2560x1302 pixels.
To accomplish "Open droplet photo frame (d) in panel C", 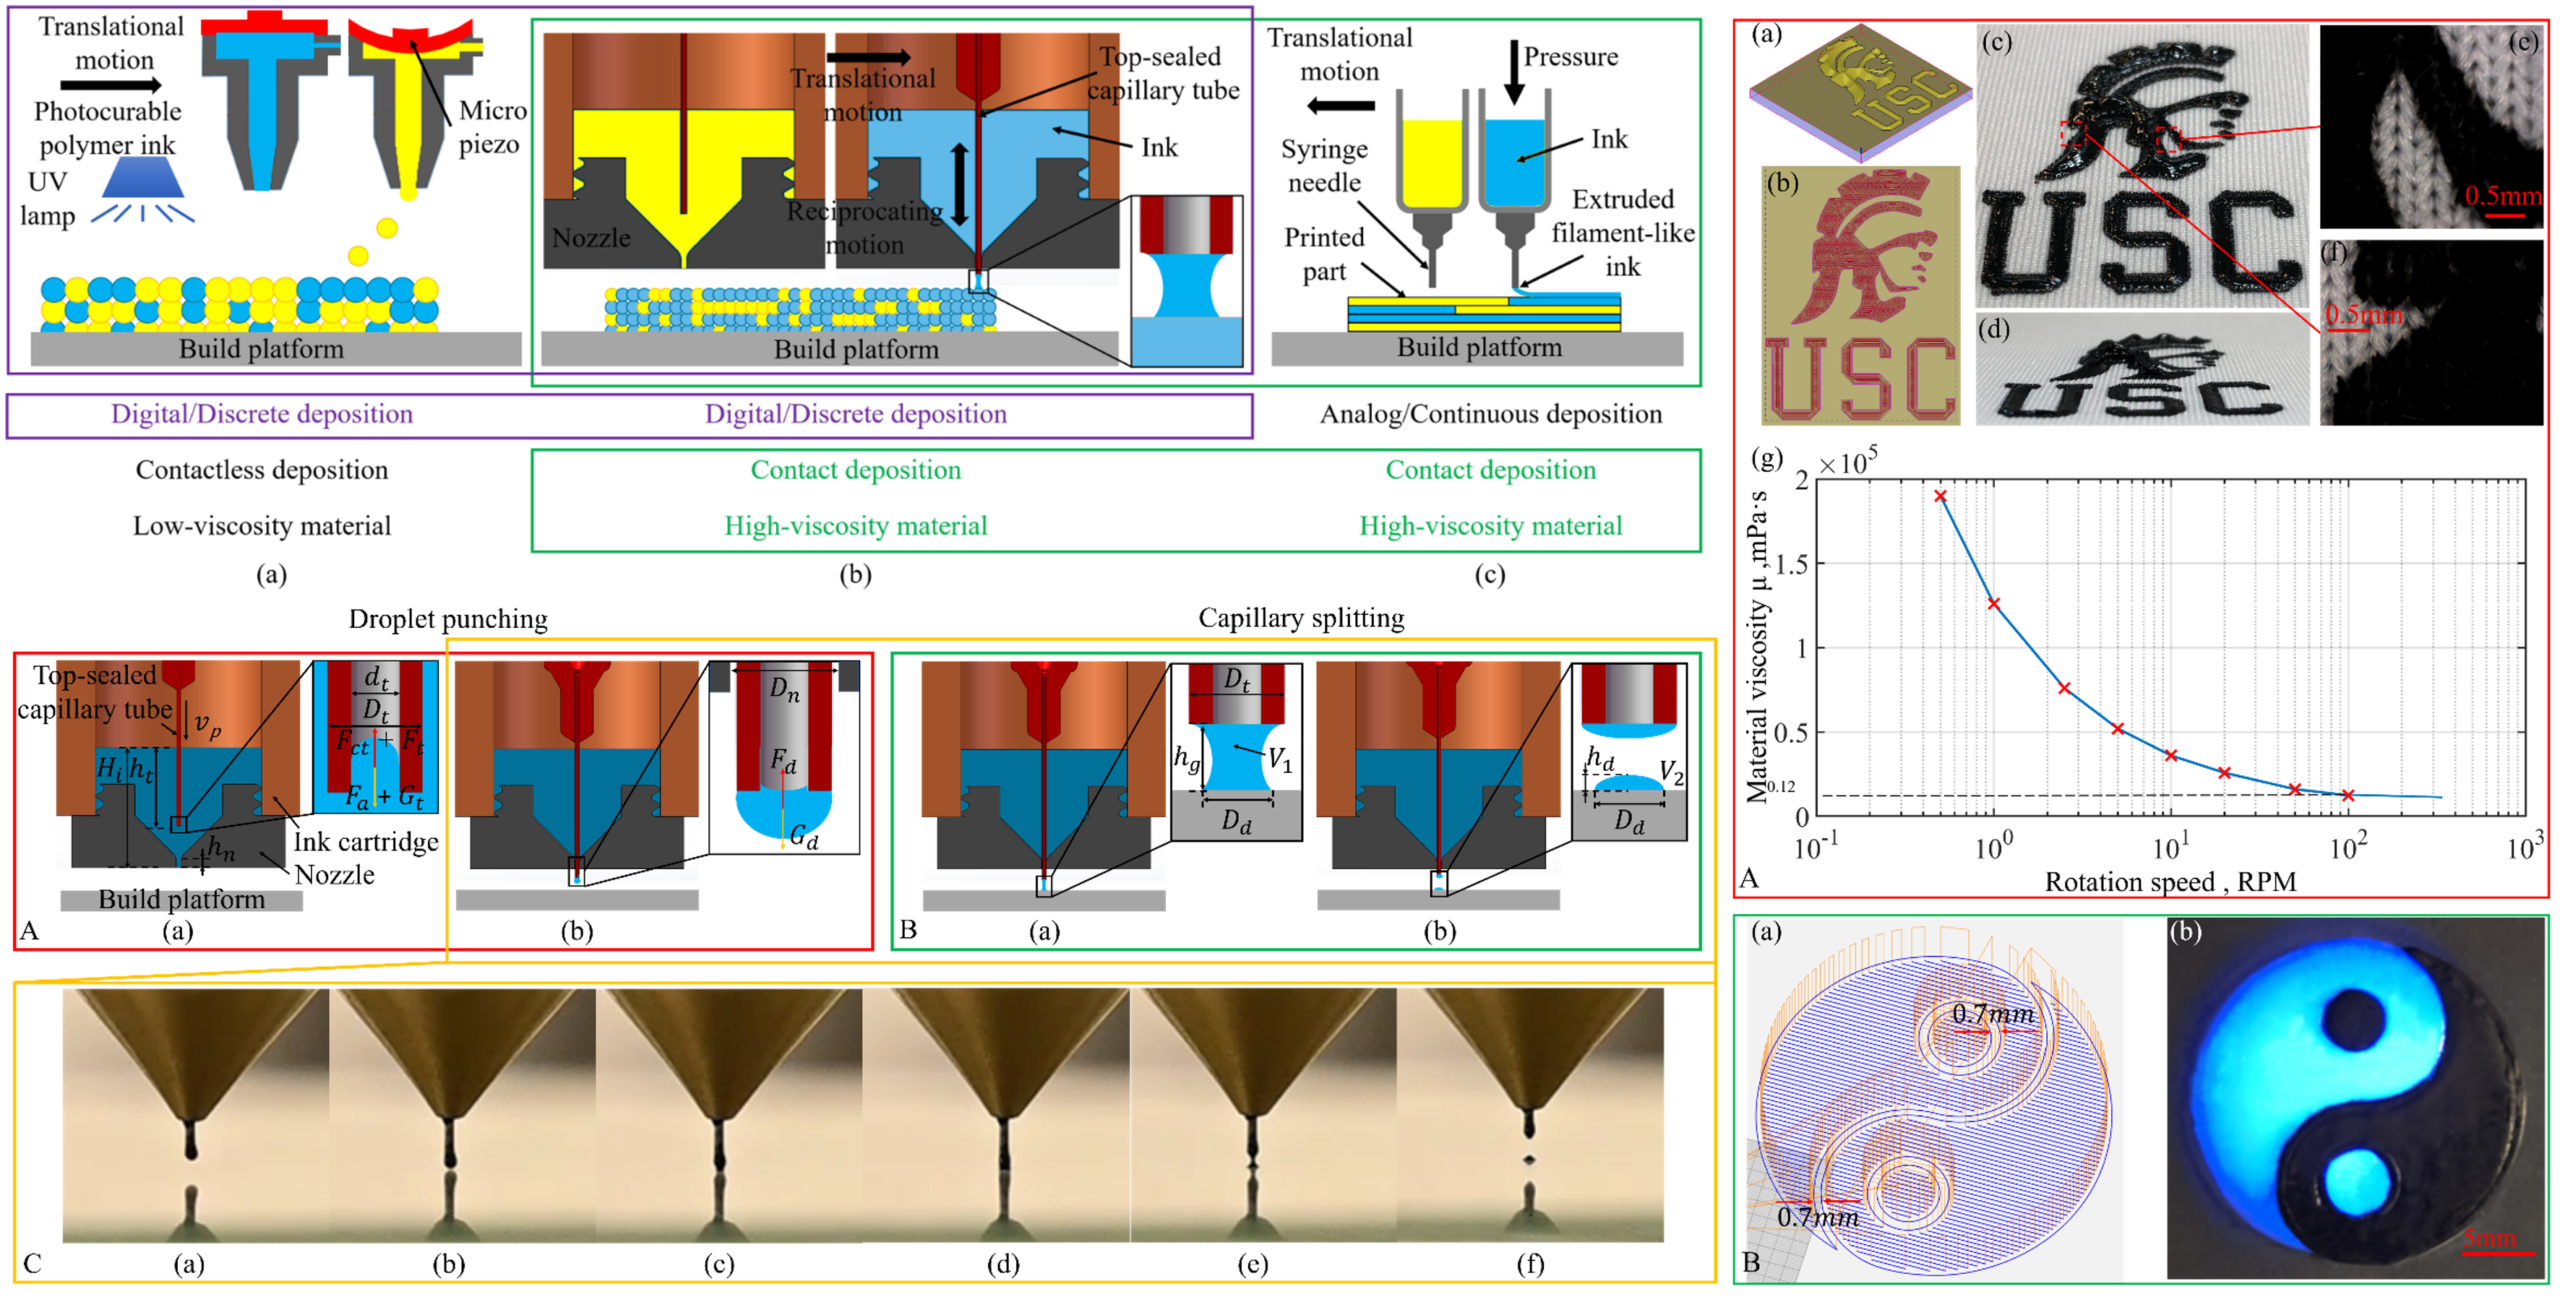I will coord(996,1115).
